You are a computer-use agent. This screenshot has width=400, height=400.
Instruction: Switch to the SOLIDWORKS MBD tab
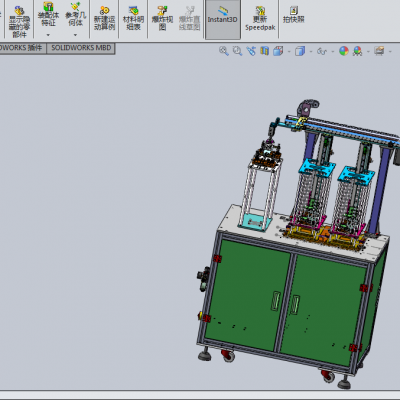coord(81,48)
